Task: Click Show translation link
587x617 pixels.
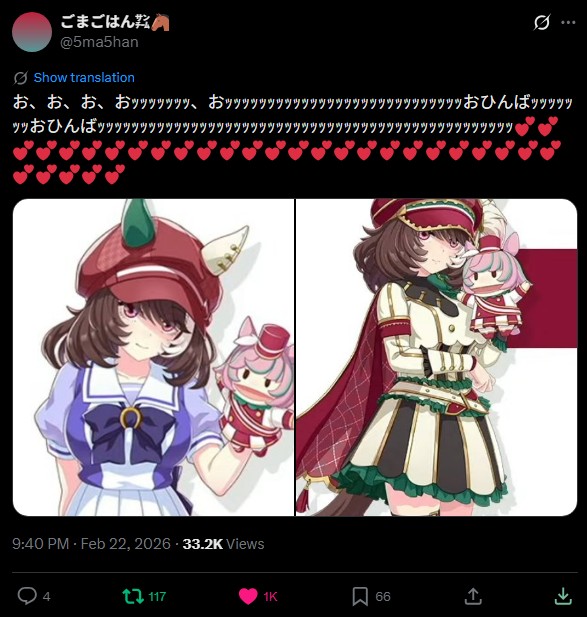Action: (84, 78)
